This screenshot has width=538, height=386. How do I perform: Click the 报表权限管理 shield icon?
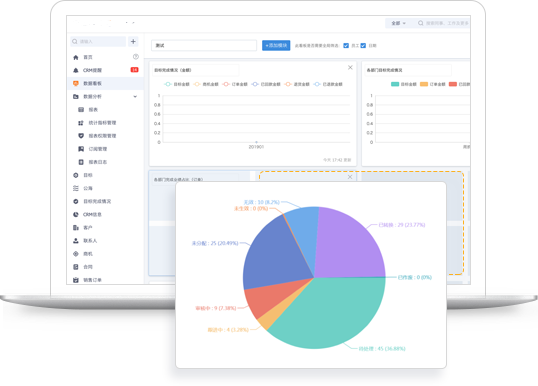click(81, 136)
